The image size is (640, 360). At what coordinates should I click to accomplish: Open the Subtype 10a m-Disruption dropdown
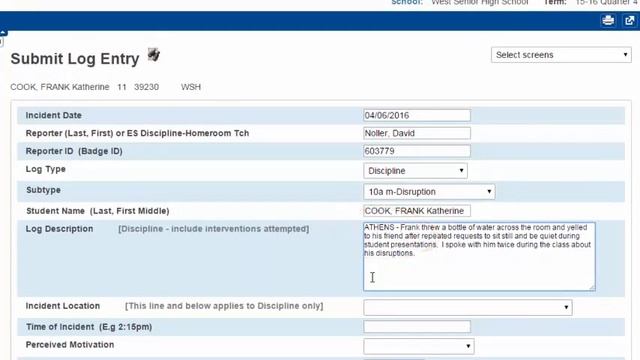coord(429,191)
